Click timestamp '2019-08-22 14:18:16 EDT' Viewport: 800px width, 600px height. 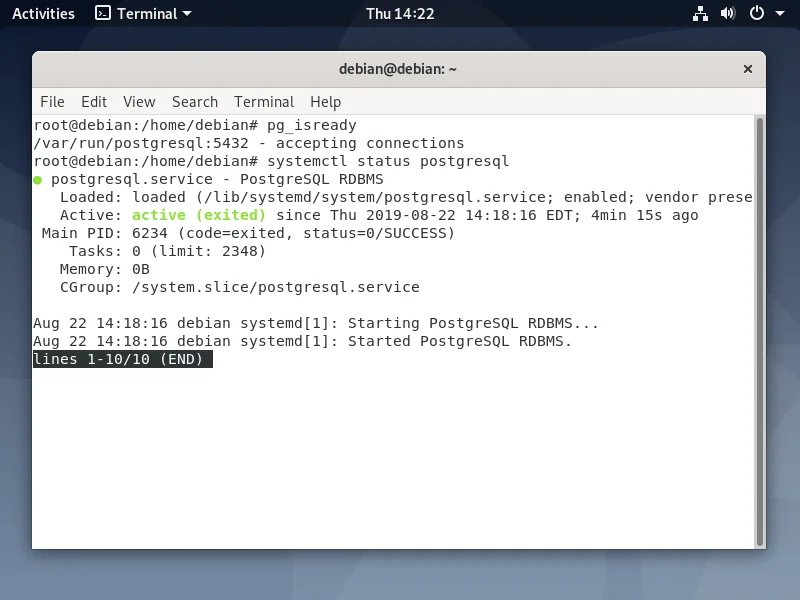(472, 215)
